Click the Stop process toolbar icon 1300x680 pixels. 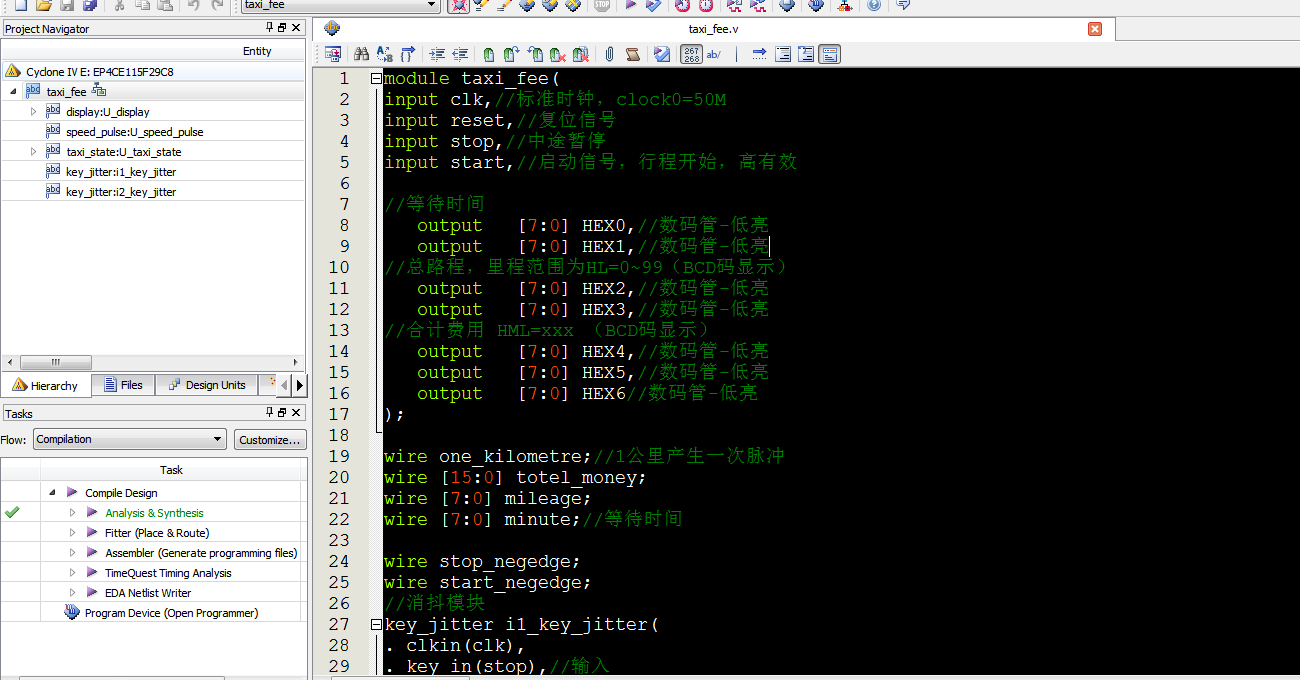click(x=601, y=7)
